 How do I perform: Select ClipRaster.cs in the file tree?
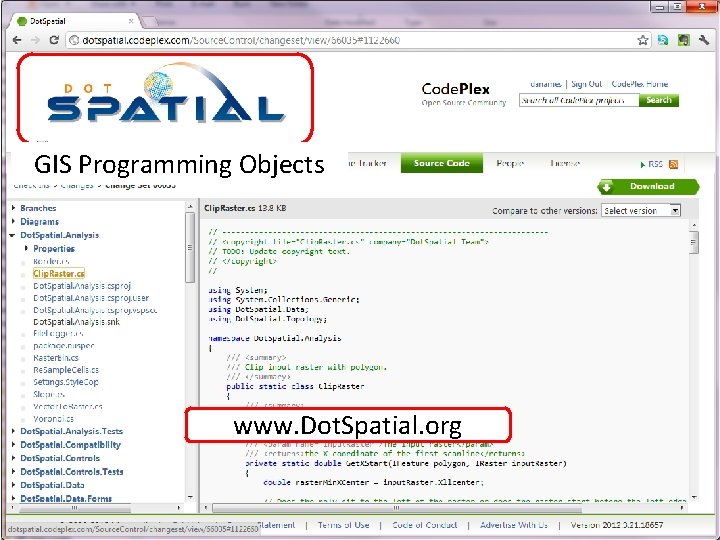(59, 274)
